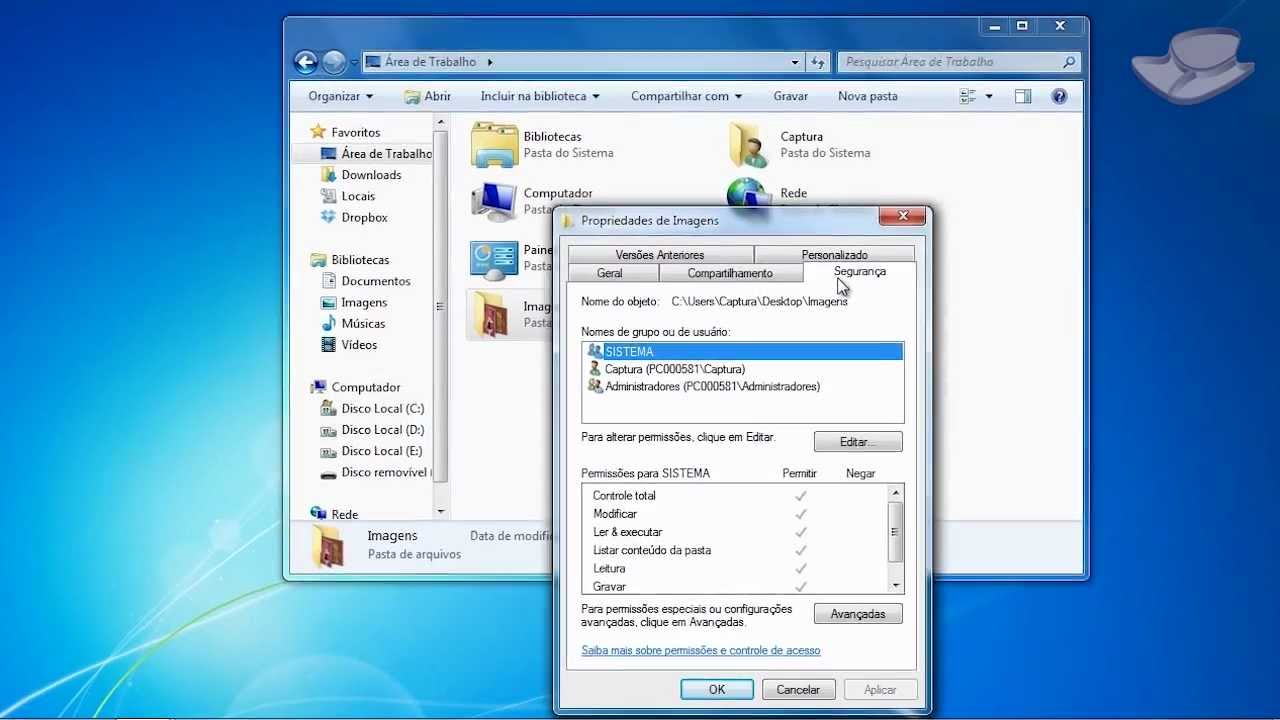Close the Propriedades de Imagens dialog
The width and height of the screenshot is (1280, 720).
point(902,216)
